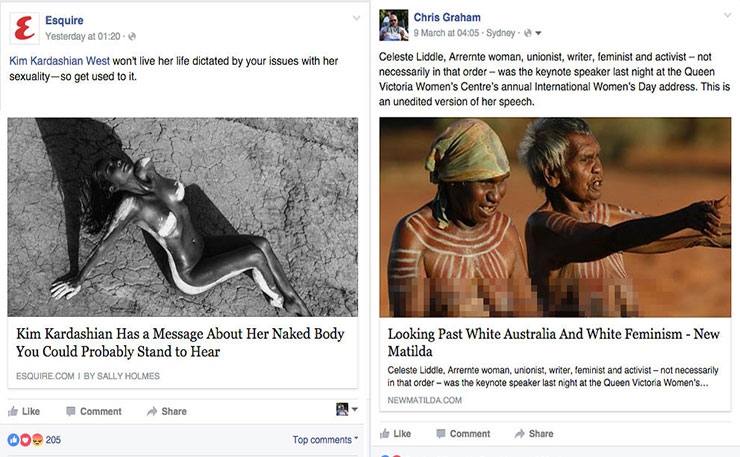Expand Chris Graham post options chevron

(x=727, y=15)
